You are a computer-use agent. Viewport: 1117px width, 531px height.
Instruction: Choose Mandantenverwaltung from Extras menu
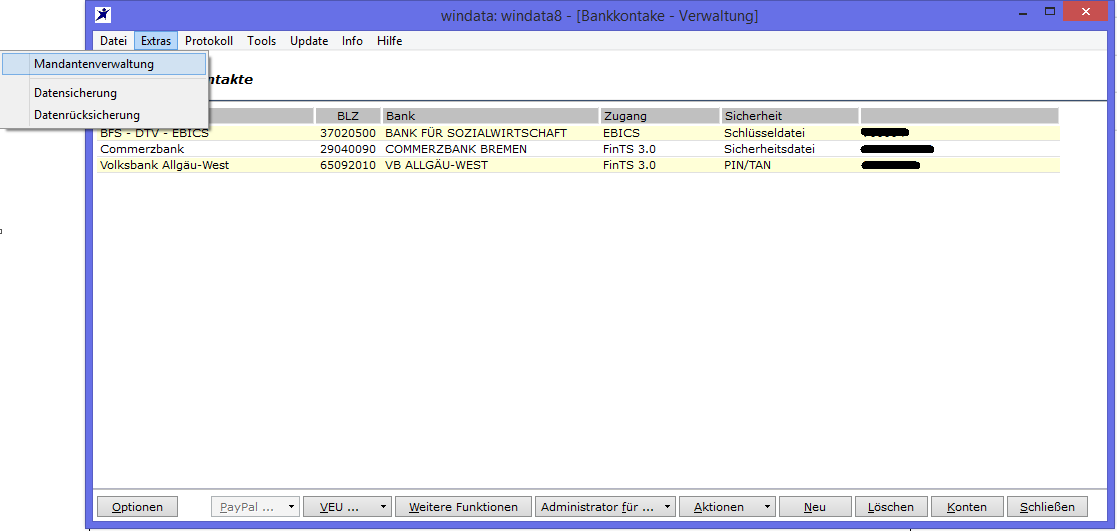[x=104, y=64]
